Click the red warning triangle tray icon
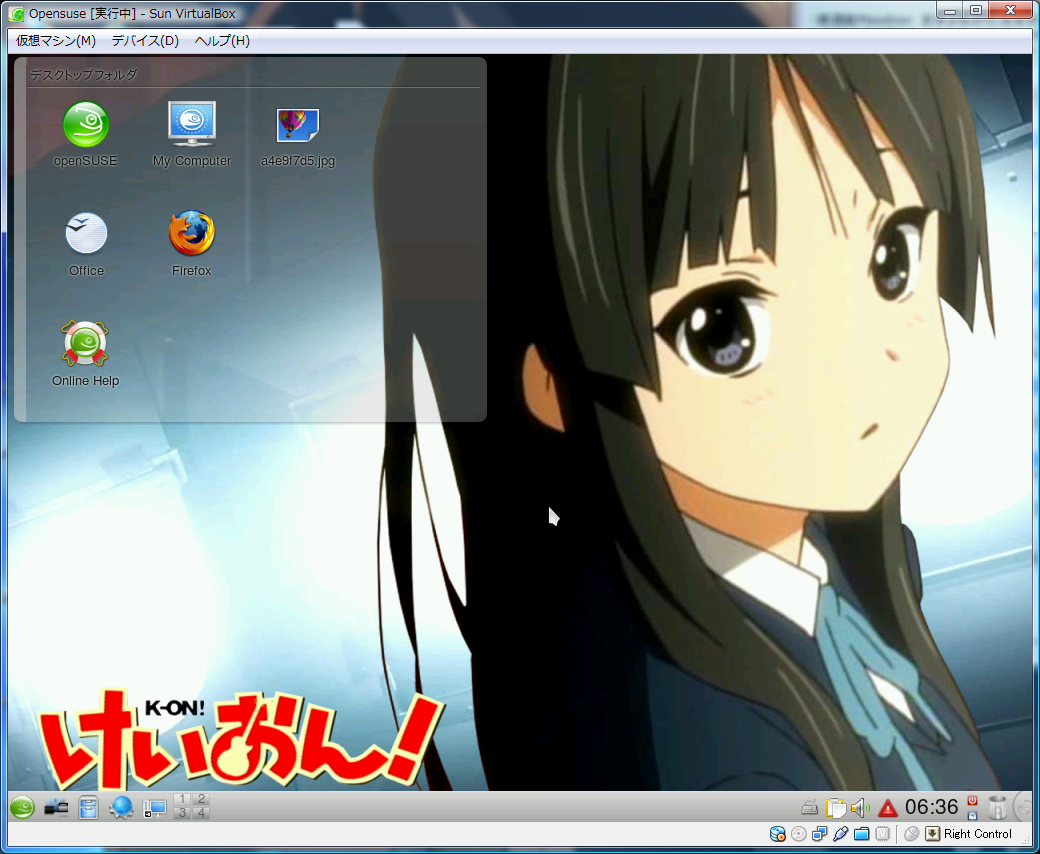1040x854 pixels. coord(887,808)
